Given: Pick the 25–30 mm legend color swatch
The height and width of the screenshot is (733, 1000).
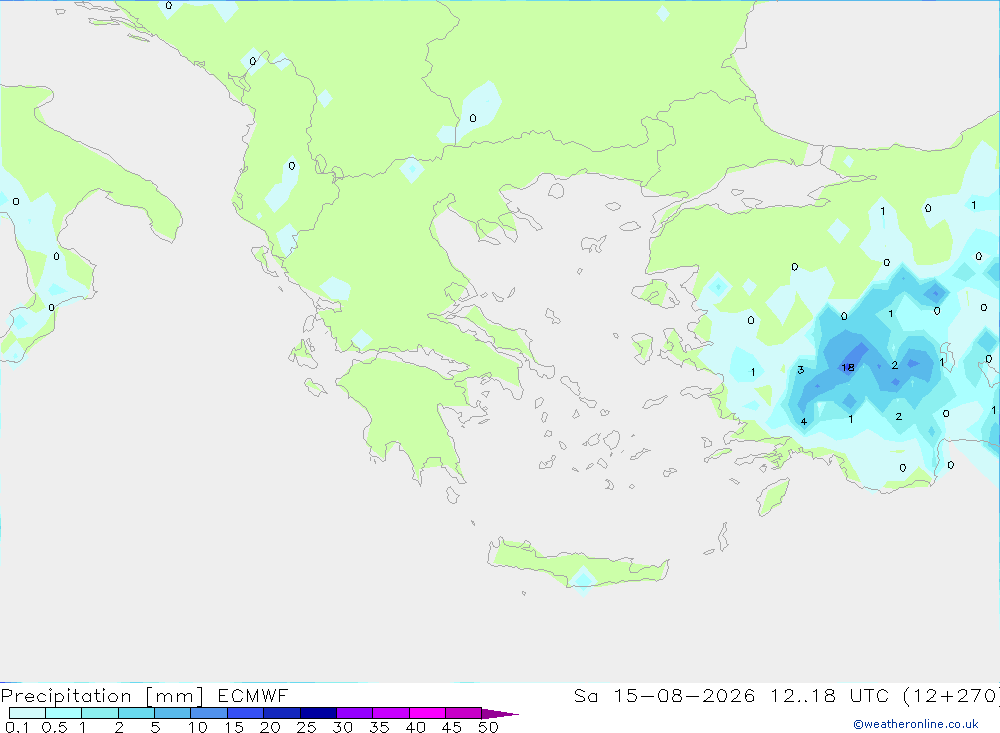Looking at the screenshot, I should coord(318,713).
